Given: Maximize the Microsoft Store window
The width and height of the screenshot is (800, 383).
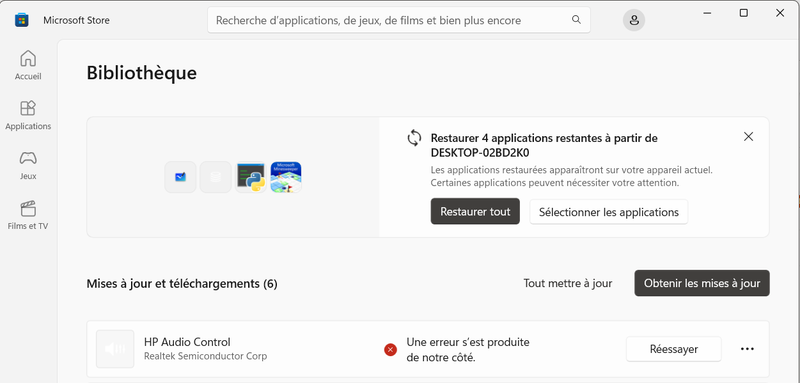Looking at the screenshot, I should coord(744,13).
